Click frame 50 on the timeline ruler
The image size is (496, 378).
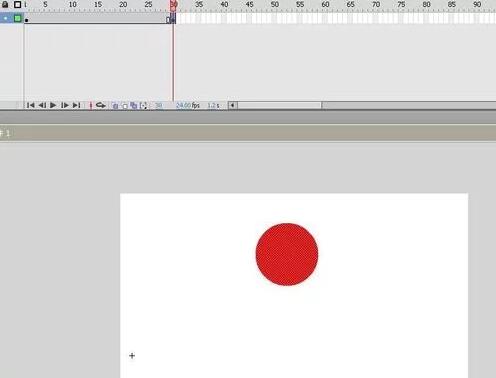point(275,5)
